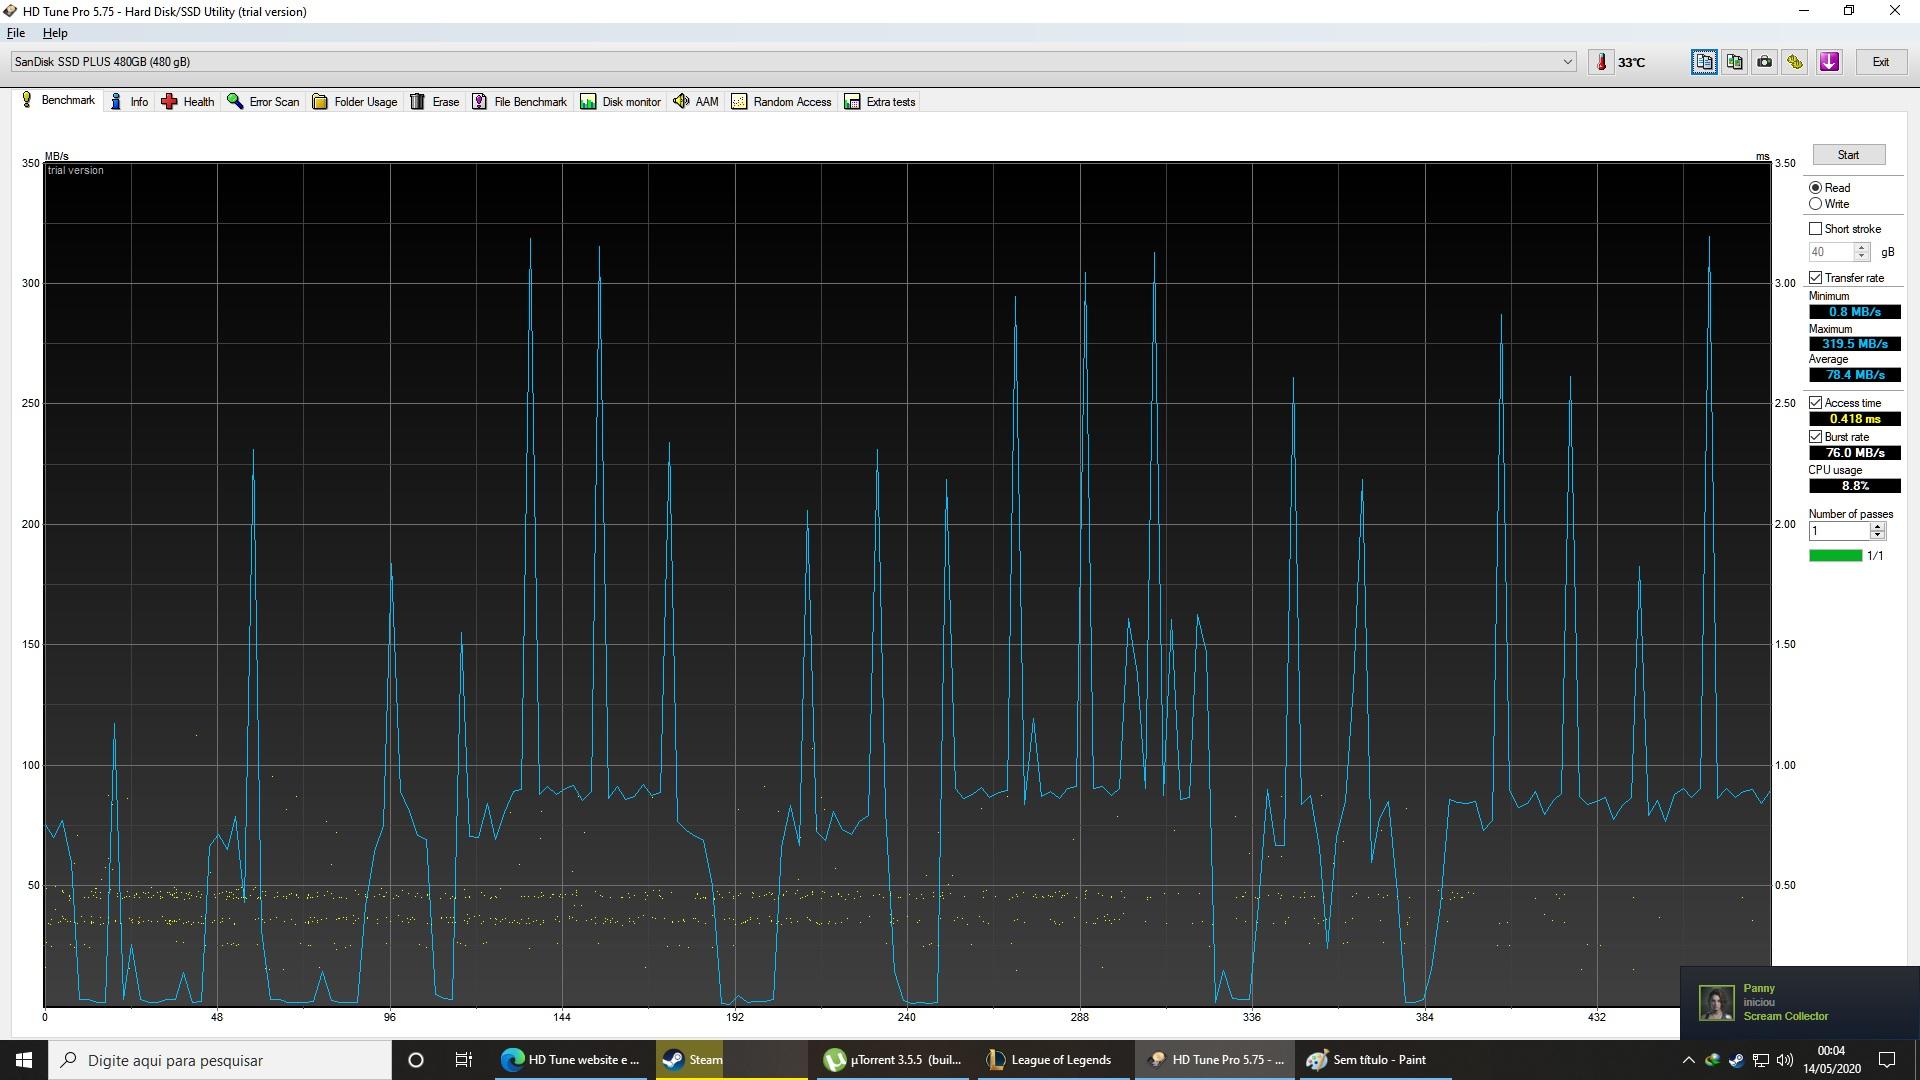This screenshot has width=1920, height=1080.
Task: Open the AAM tab
Action: [x=696, y=102]
